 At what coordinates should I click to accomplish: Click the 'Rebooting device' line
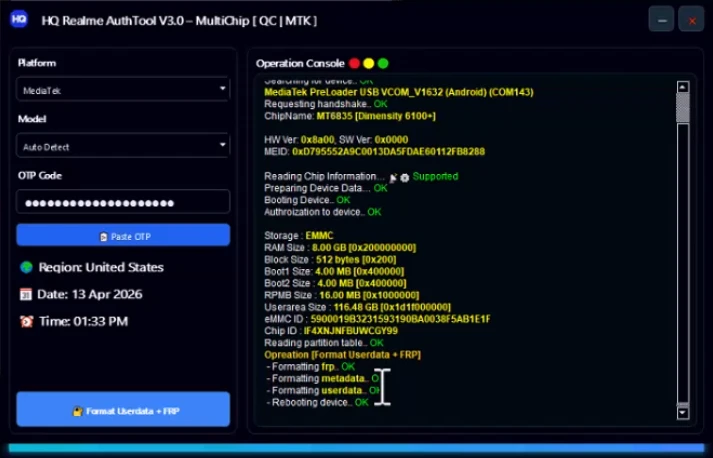click(x=317, y=402)
